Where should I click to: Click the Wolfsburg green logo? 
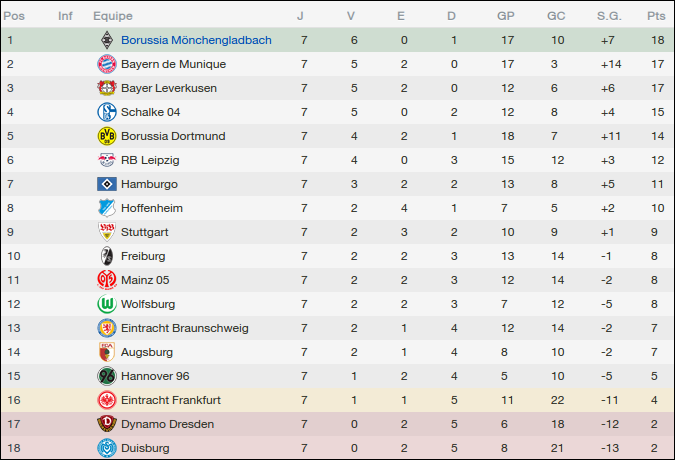[106, 304]
